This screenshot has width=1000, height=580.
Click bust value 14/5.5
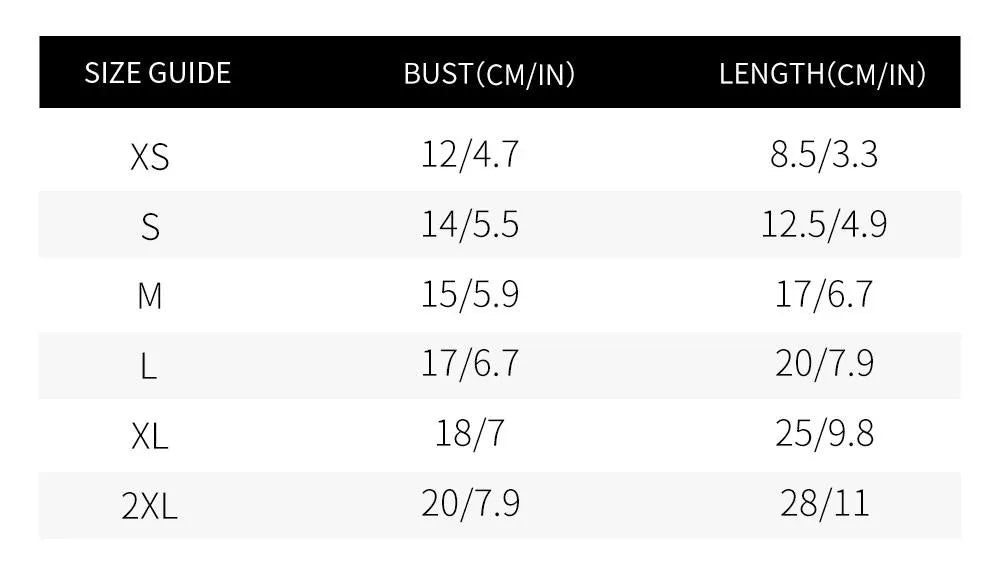[470, 225]
